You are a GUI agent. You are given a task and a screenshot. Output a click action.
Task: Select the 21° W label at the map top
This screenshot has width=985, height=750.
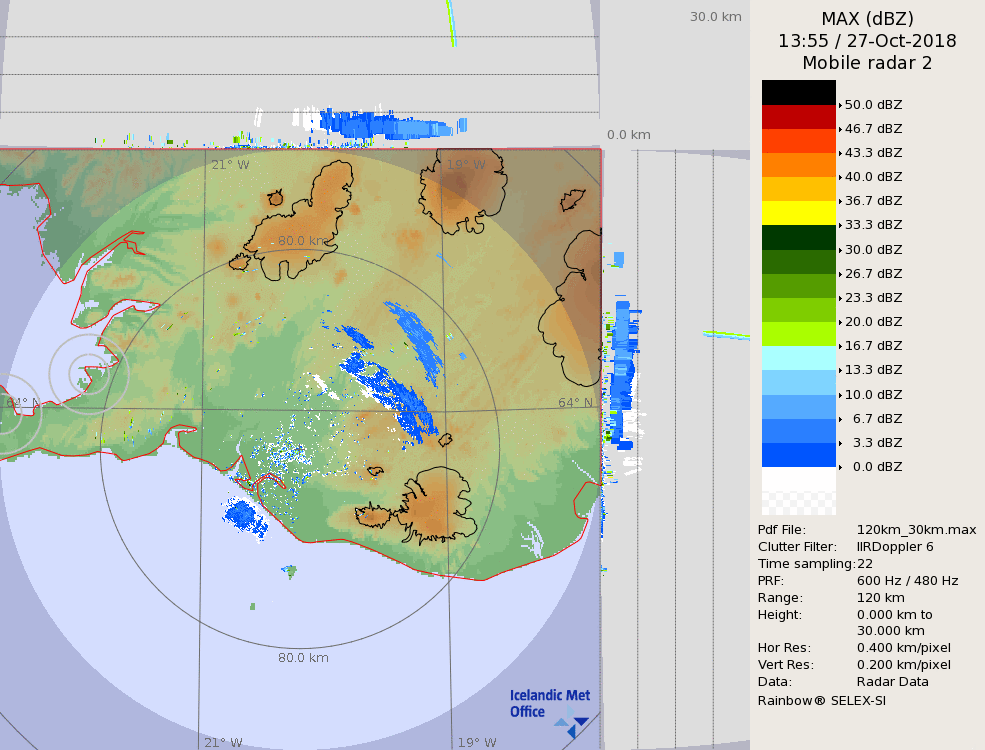click(x=230, y=164)
